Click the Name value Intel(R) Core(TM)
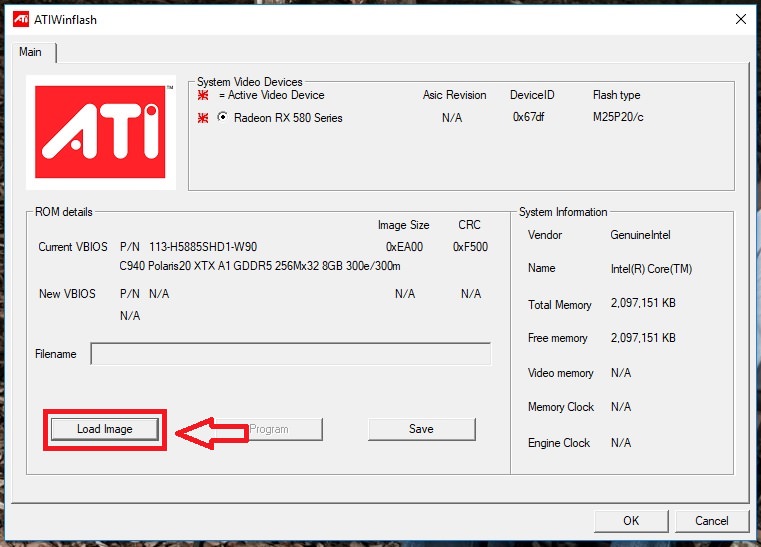 [x=651, y=269]
